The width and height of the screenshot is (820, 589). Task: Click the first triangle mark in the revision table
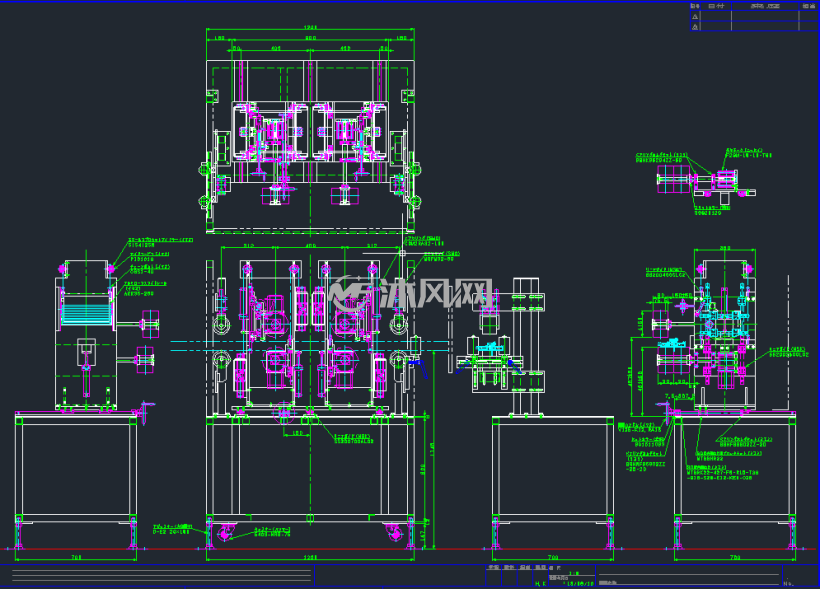coord(695,17)
